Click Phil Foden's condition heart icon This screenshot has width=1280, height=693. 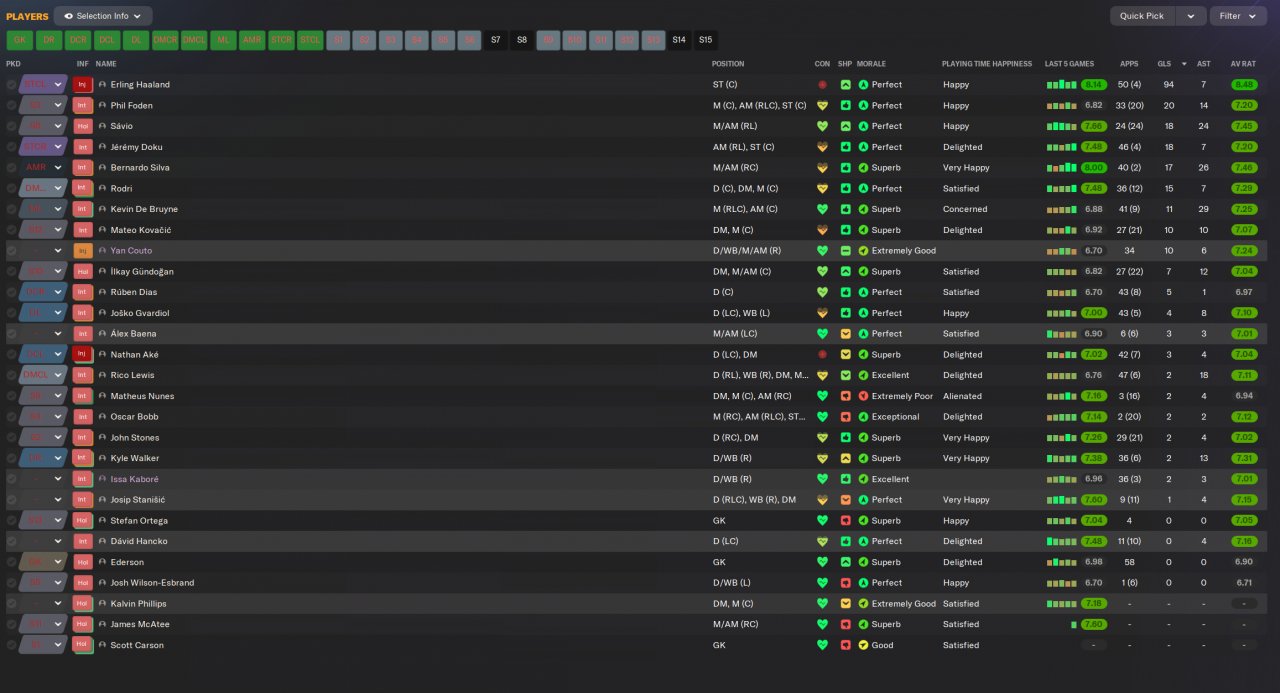[822, 105]
